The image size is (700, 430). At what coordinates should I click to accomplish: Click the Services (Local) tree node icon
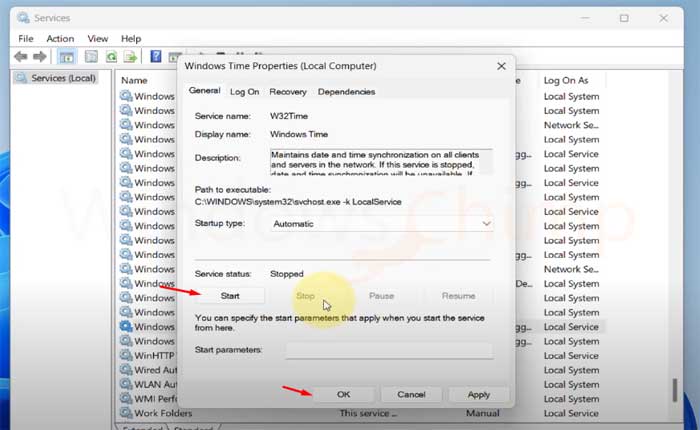pyautogui.click(x=21, y=78)
